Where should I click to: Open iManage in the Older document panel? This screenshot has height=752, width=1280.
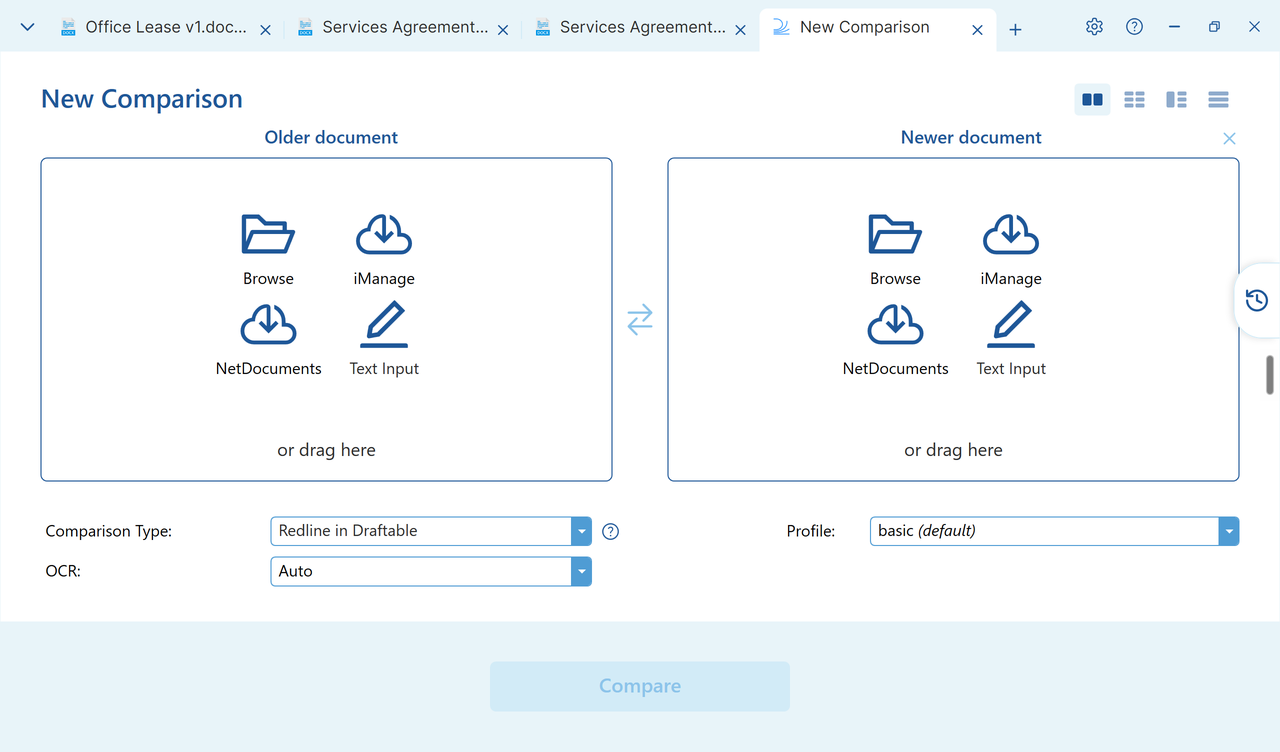coord(384,249)
